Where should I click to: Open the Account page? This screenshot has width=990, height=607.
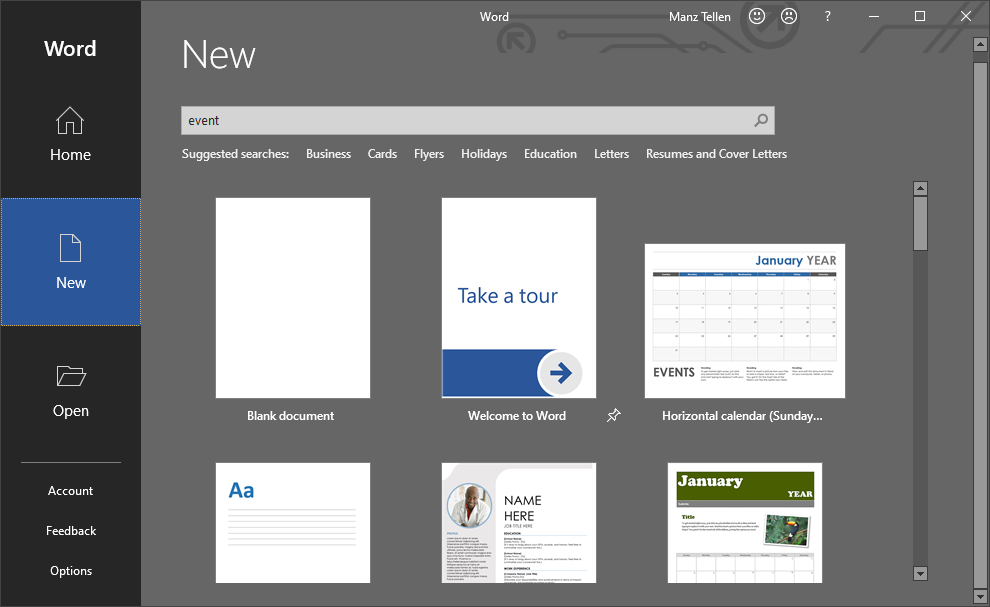tap(70, 491)
